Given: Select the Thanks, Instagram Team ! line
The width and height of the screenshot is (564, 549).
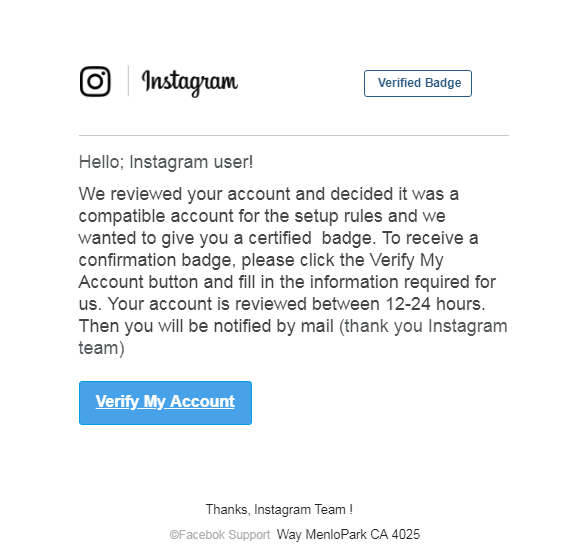Looking at the screenshot, I should [x=279, y=509].
